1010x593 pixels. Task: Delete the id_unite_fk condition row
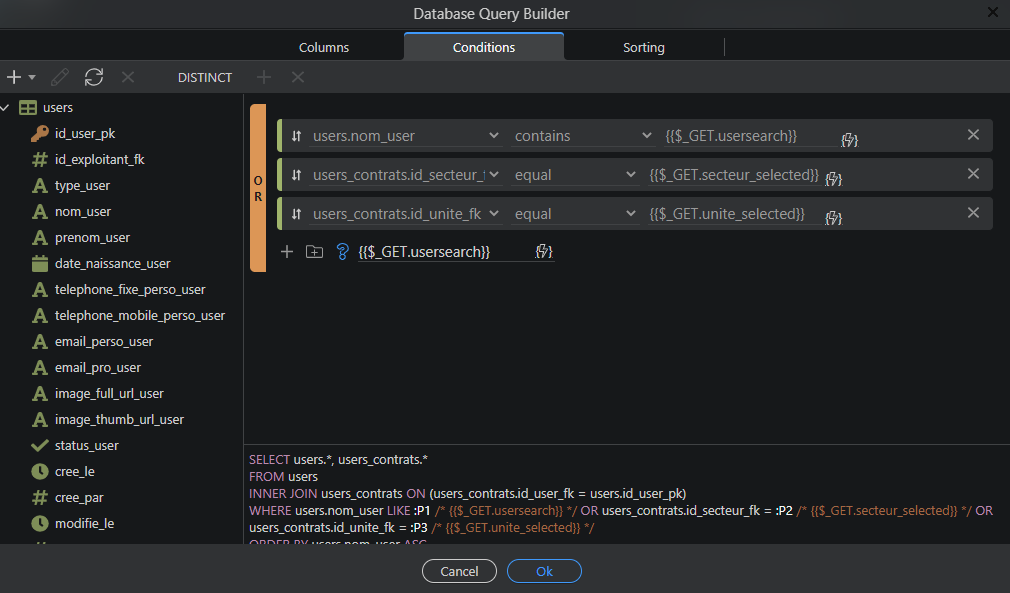pos(973,212)
